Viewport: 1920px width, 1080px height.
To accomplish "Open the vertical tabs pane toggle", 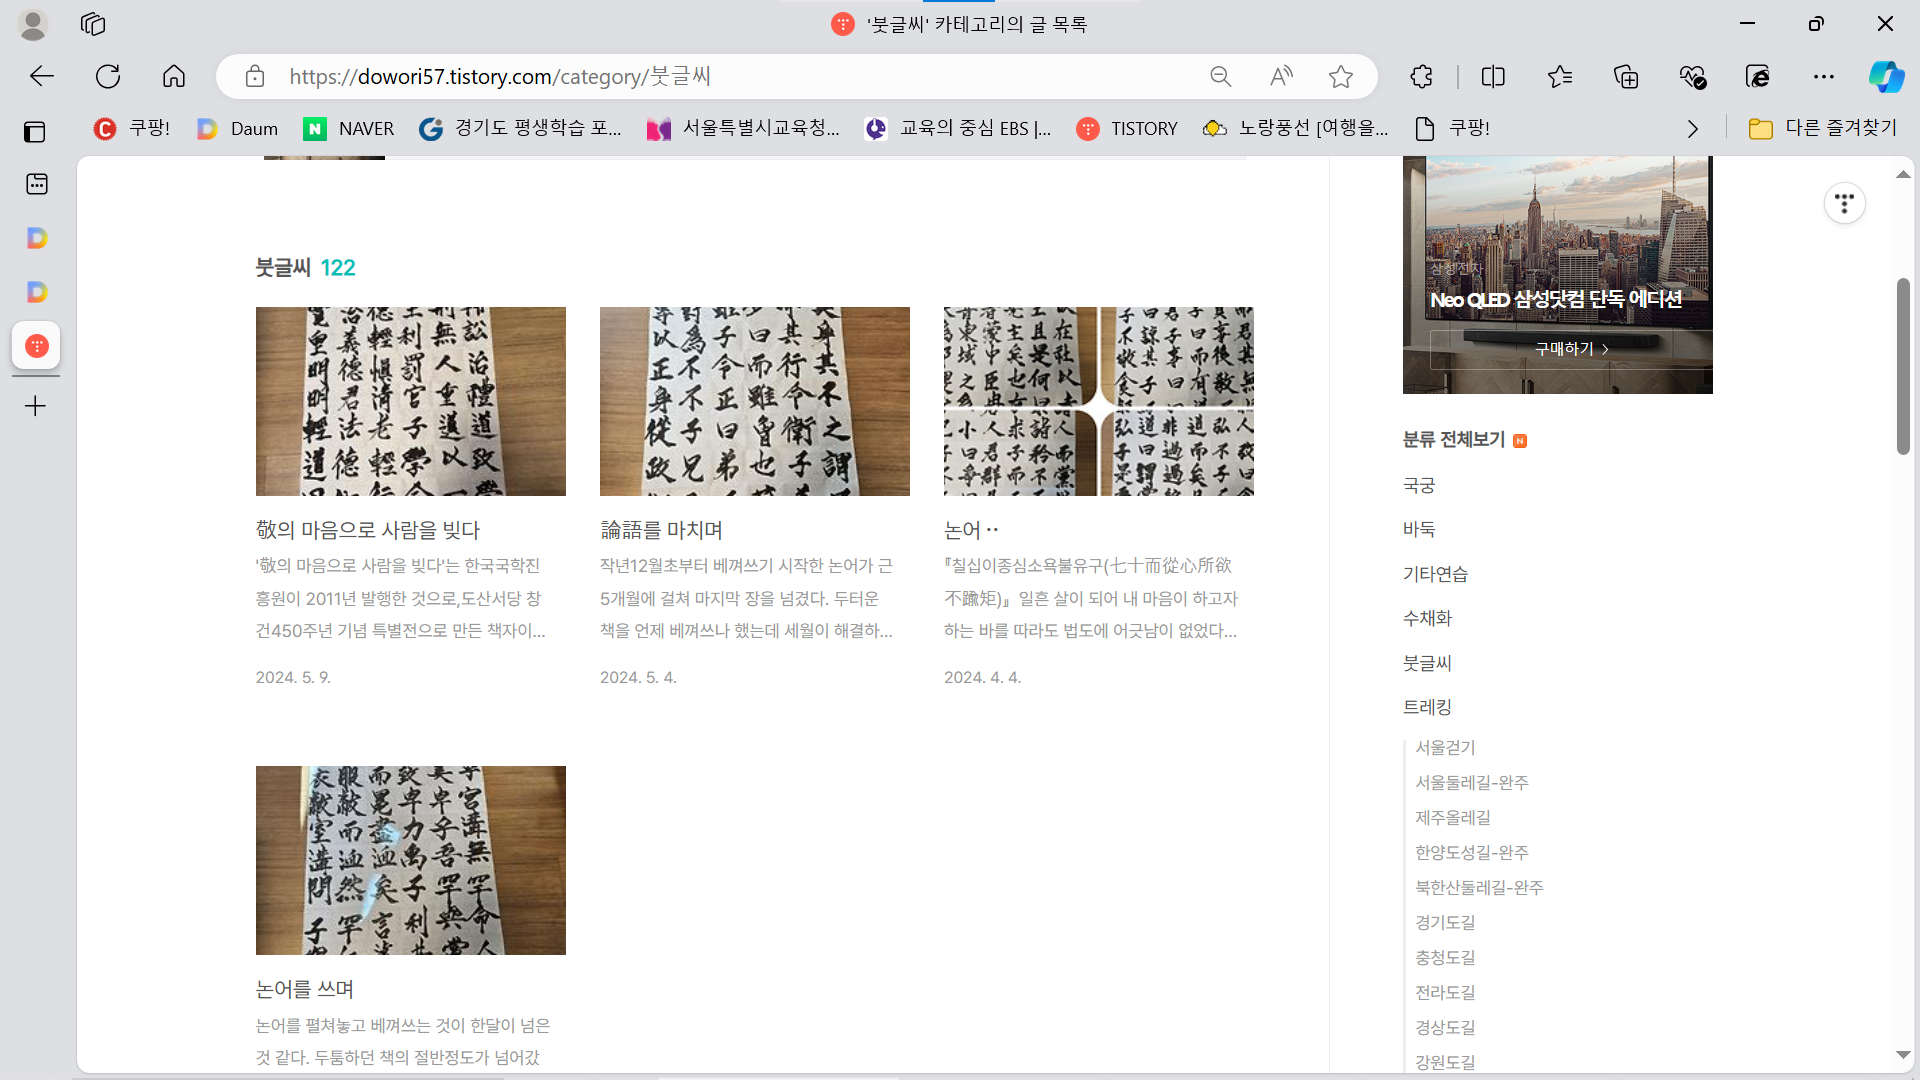I will click(x=35, y=131).
